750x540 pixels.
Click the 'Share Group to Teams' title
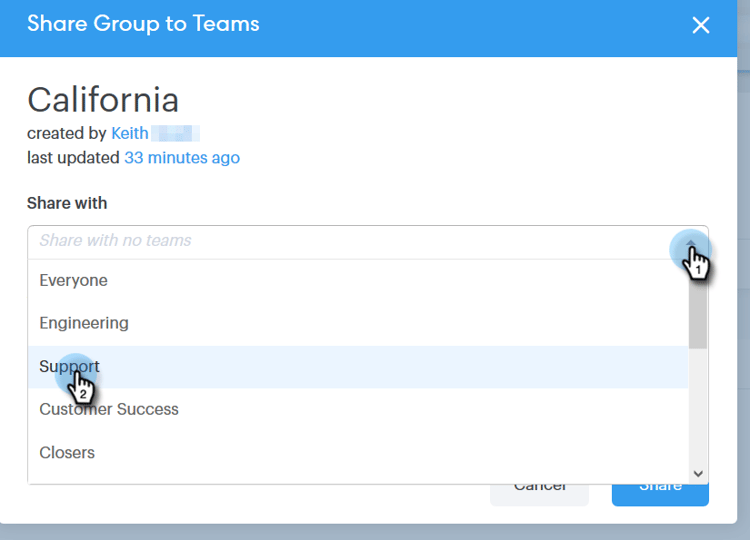pos(143,24)
